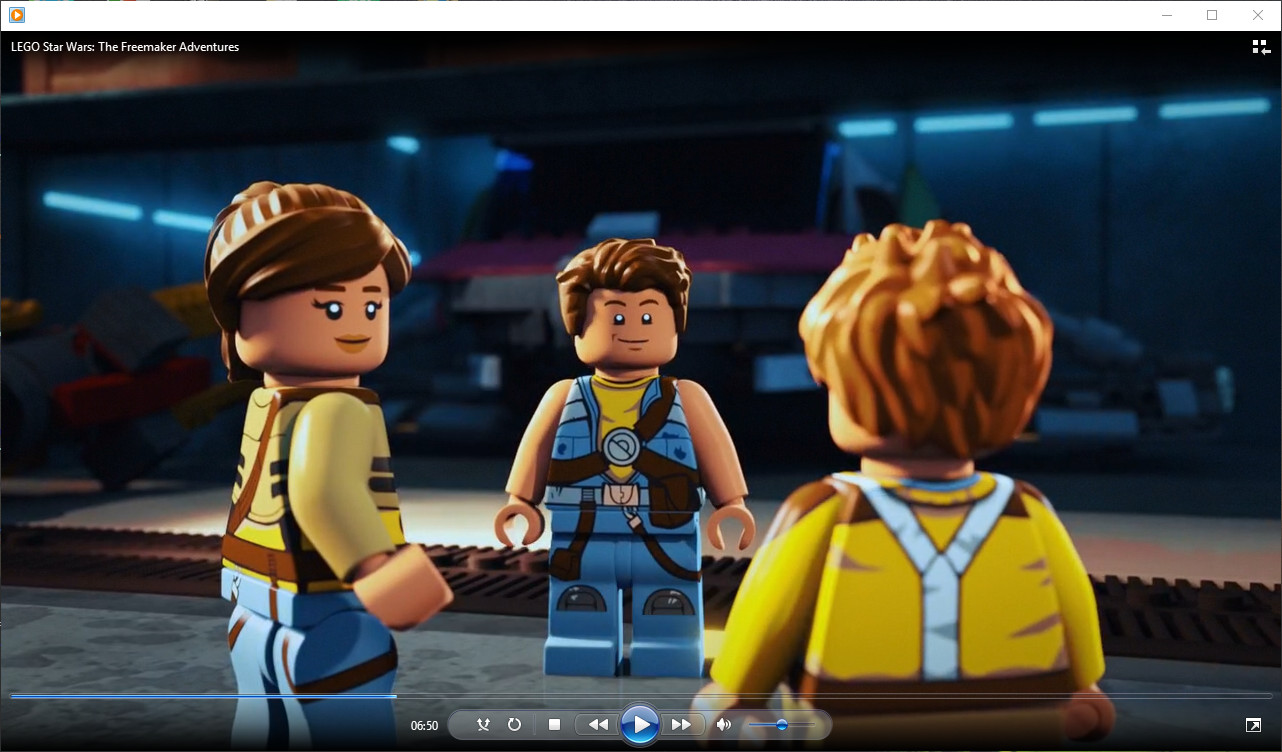Mute the audio with speaker icon

724,725
